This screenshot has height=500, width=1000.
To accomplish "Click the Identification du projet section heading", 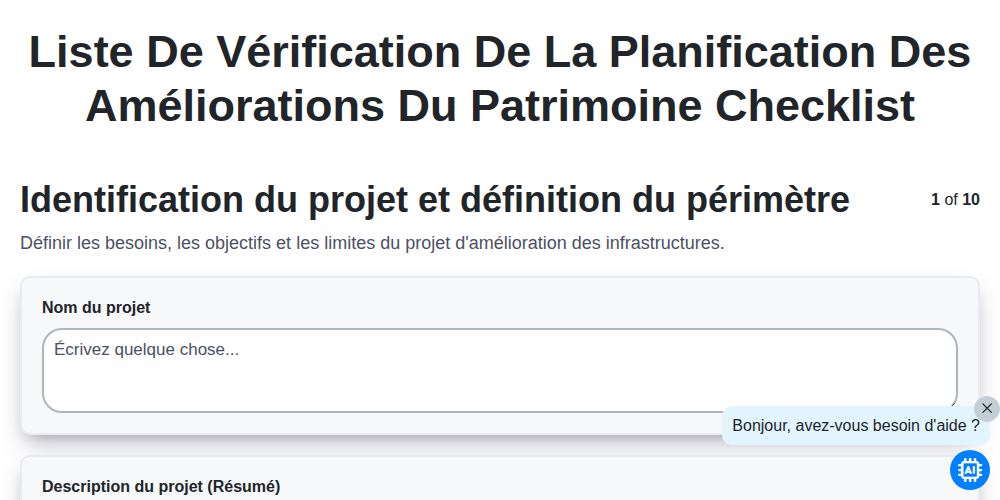I will click(x=435, y=200).
